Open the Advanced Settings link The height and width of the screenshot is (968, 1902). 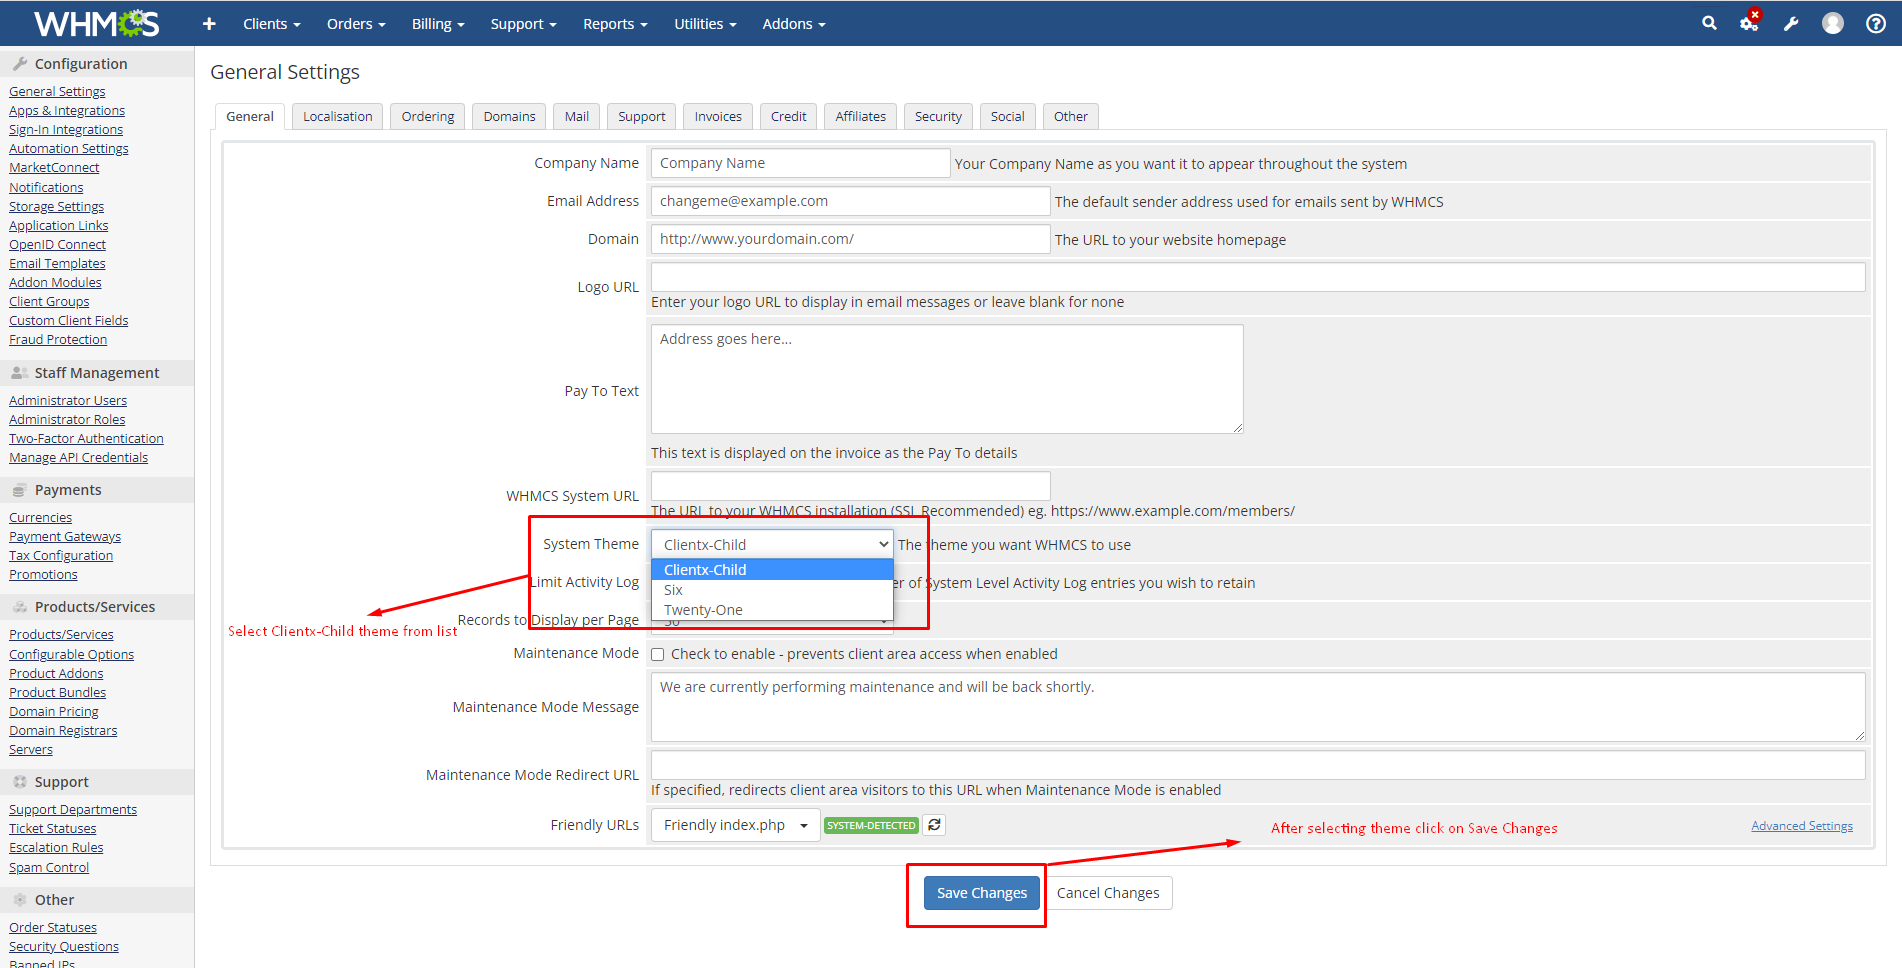(1801, 826)
